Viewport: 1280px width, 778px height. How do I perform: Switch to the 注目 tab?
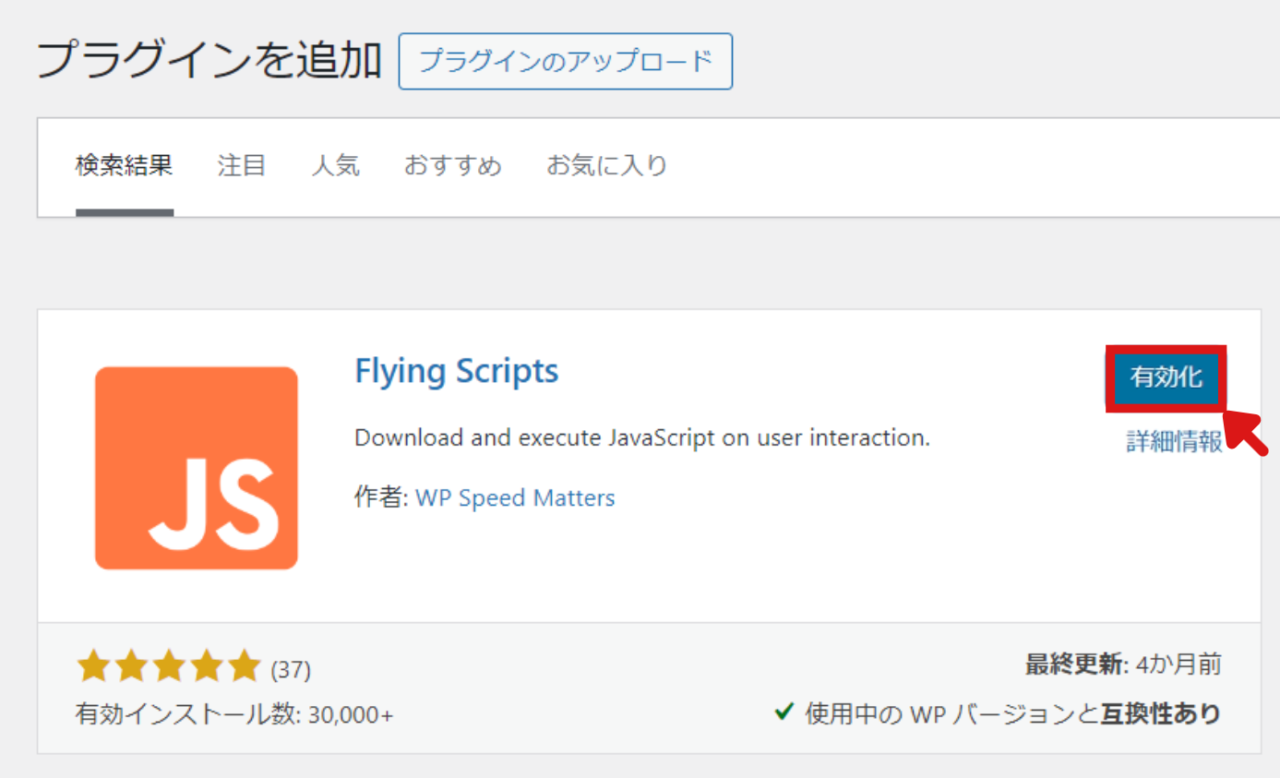click(x=241, y=165)
